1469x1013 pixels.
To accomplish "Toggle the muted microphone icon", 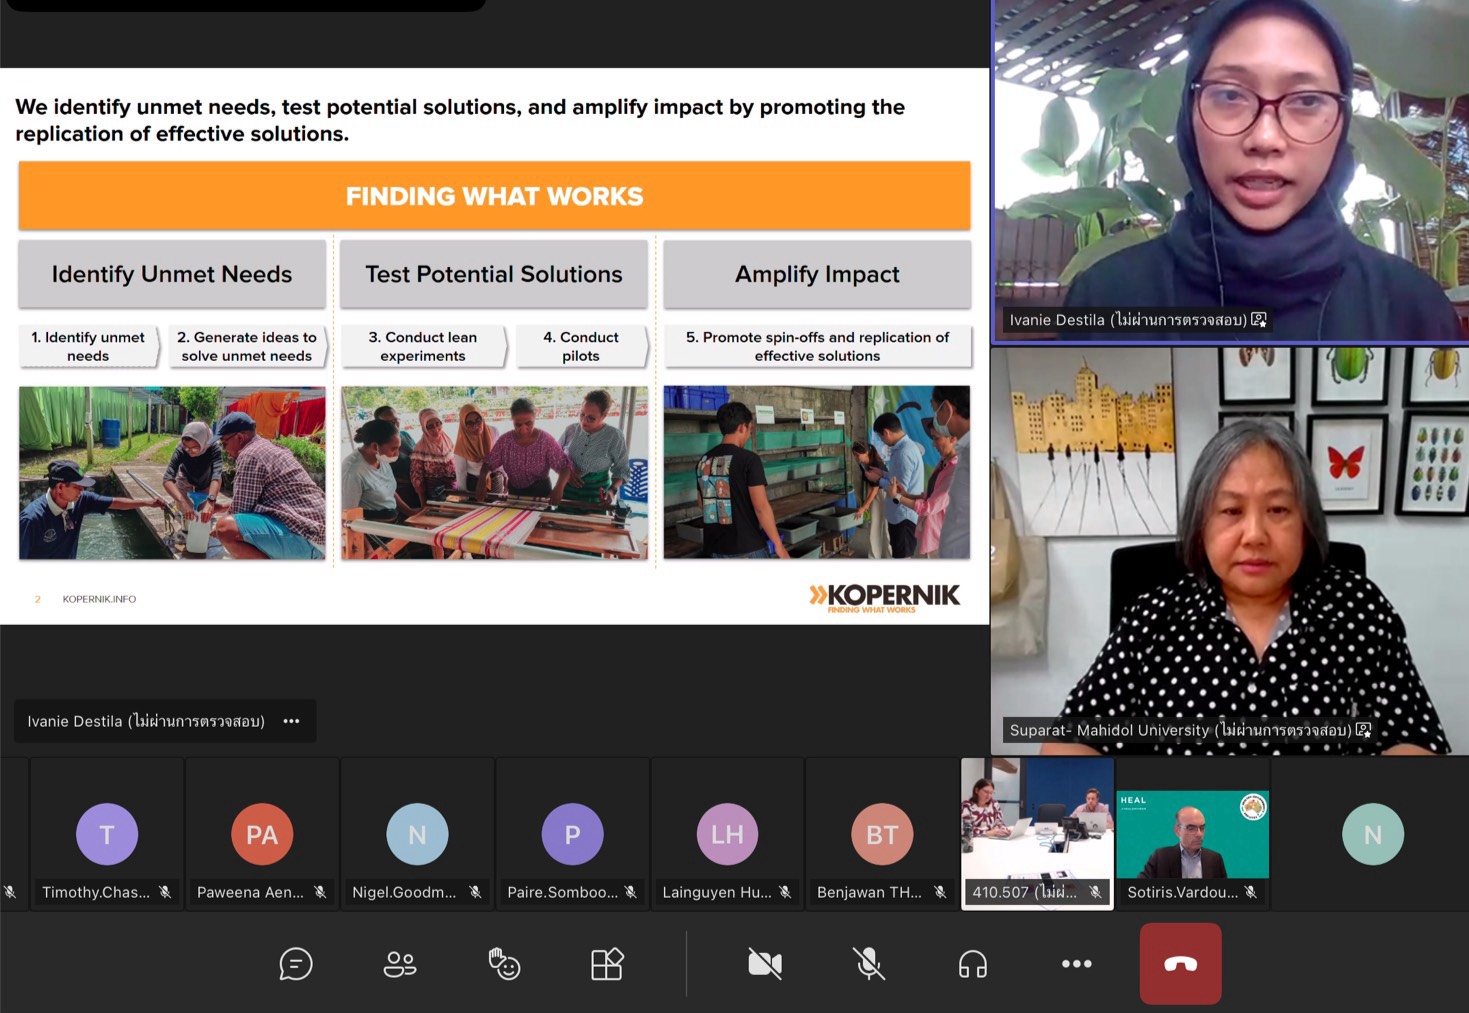I will 869,964.
